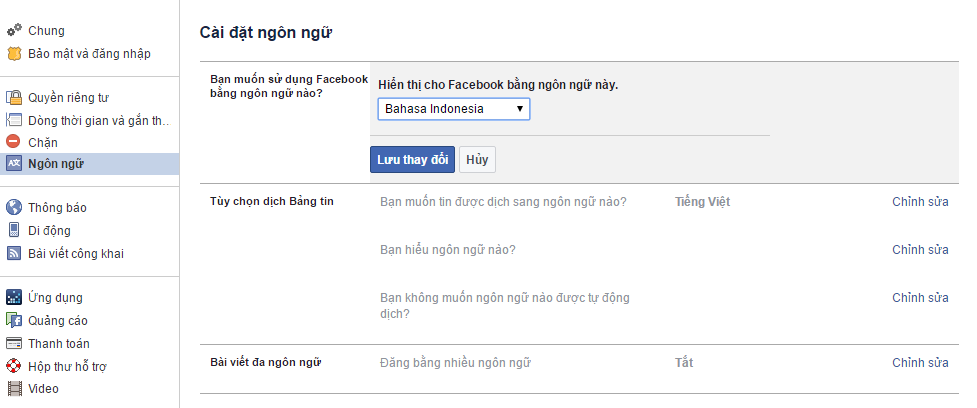977x408 pixels.
Task: Click Đăng bằng nhiều ngôn ngữ text
Action: [455, 363]
